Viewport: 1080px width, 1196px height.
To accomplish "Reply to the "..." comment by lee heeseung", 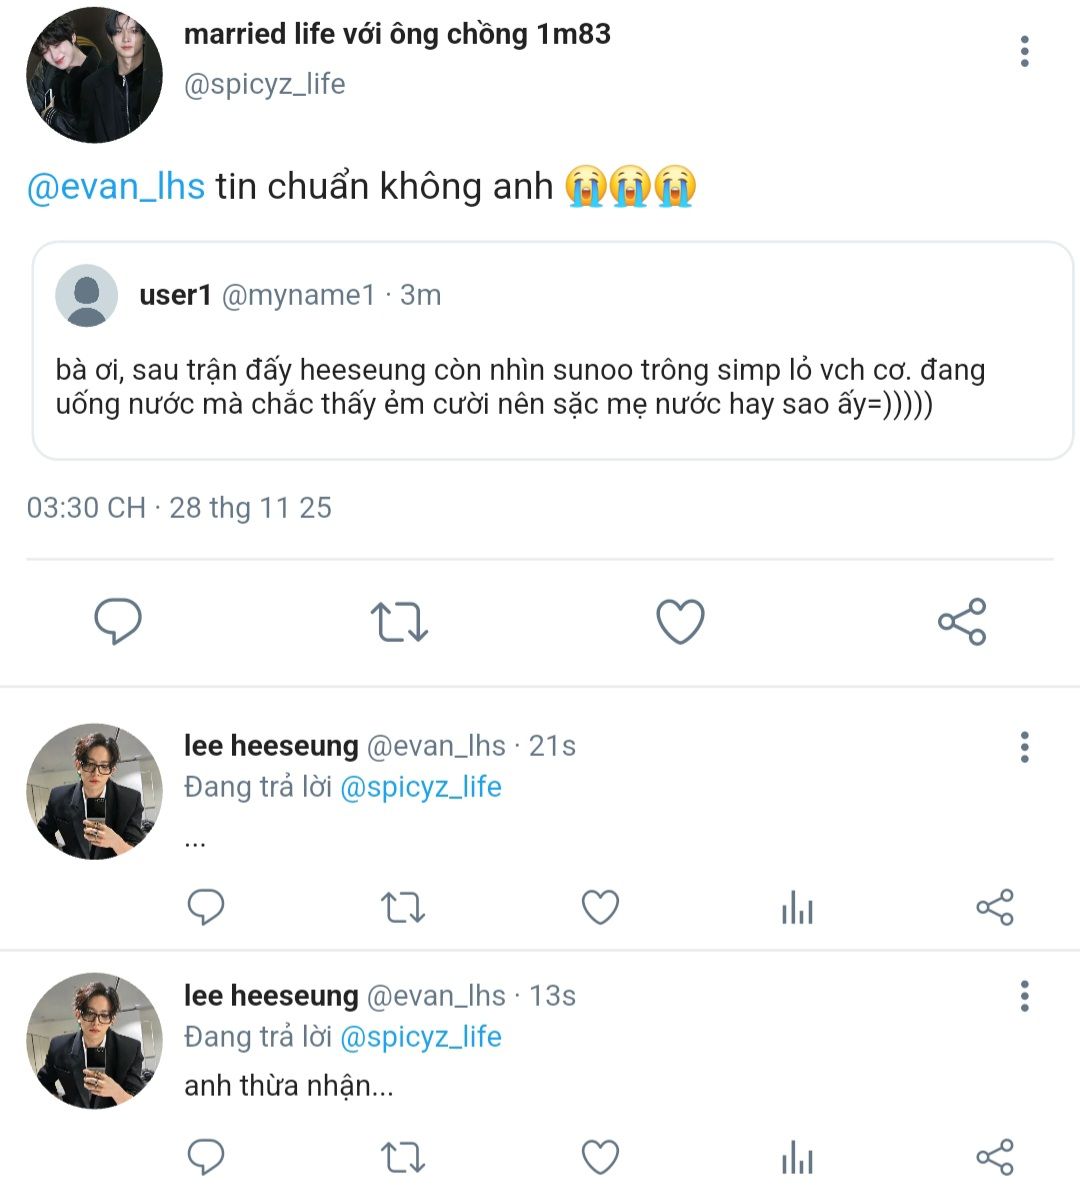I will pos(206,908).
